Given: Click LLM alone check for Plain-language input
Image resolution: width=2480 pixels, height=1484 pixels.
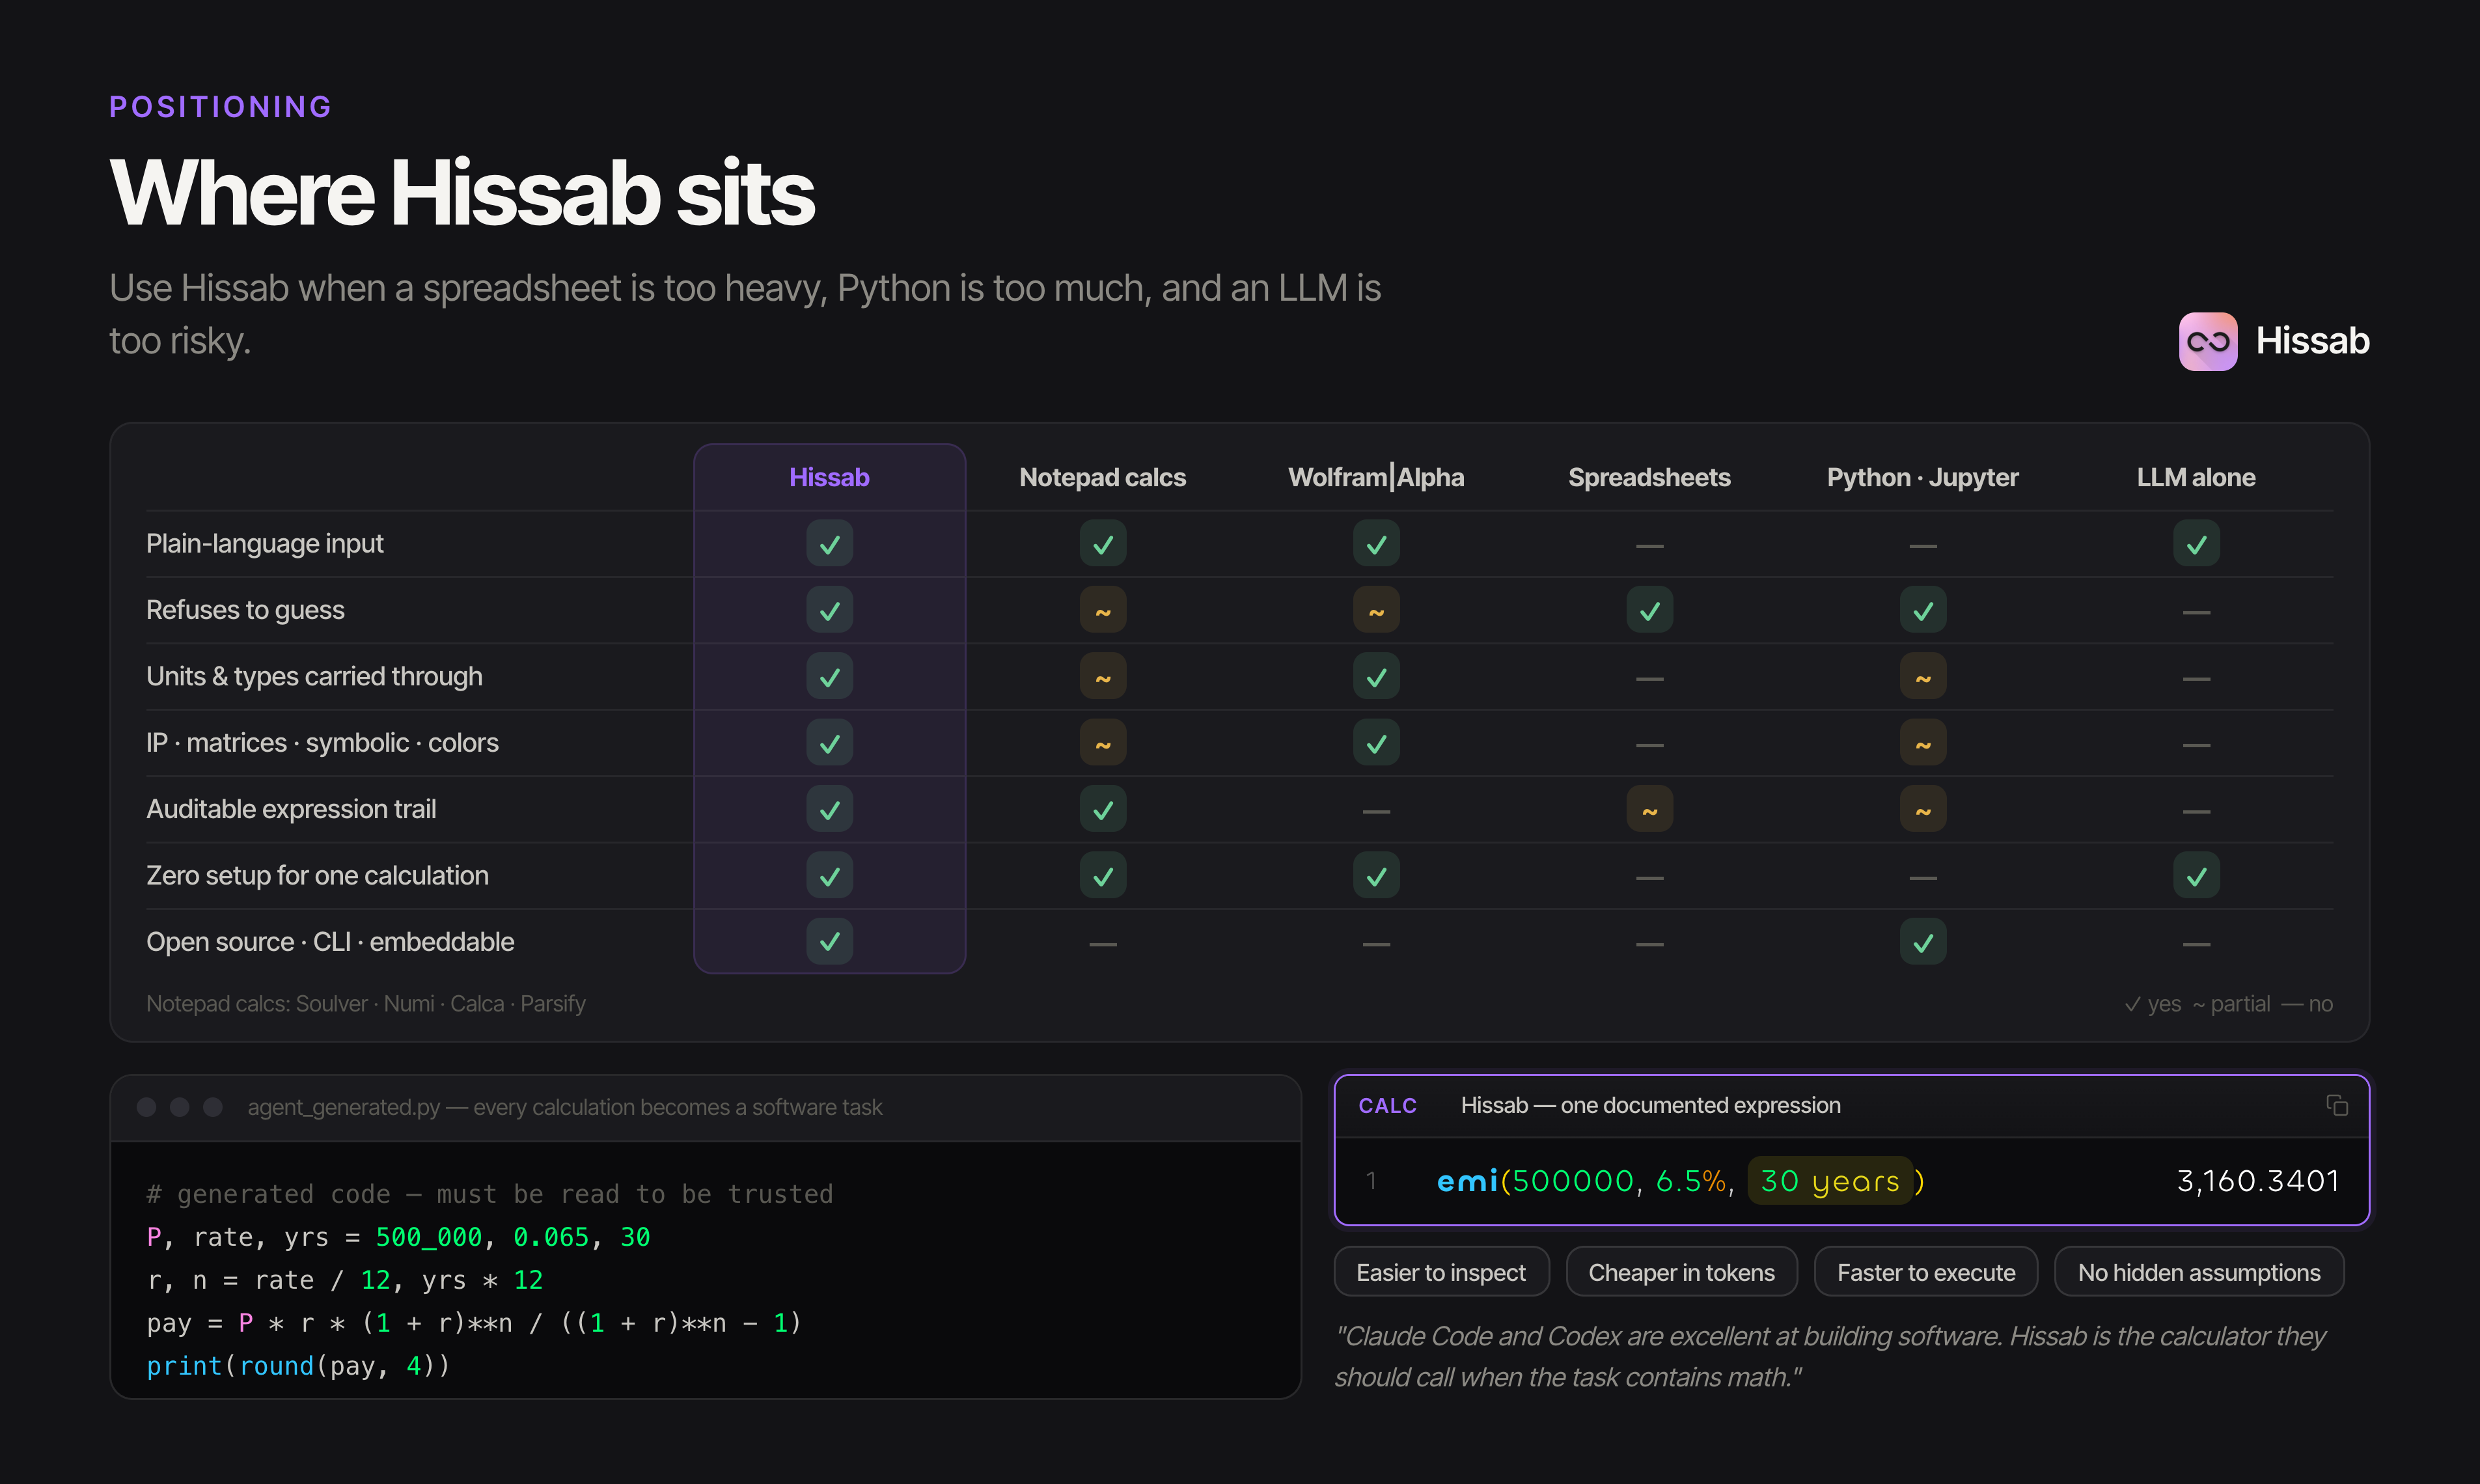Looking at the screenshot, I should click(2196, 544).
